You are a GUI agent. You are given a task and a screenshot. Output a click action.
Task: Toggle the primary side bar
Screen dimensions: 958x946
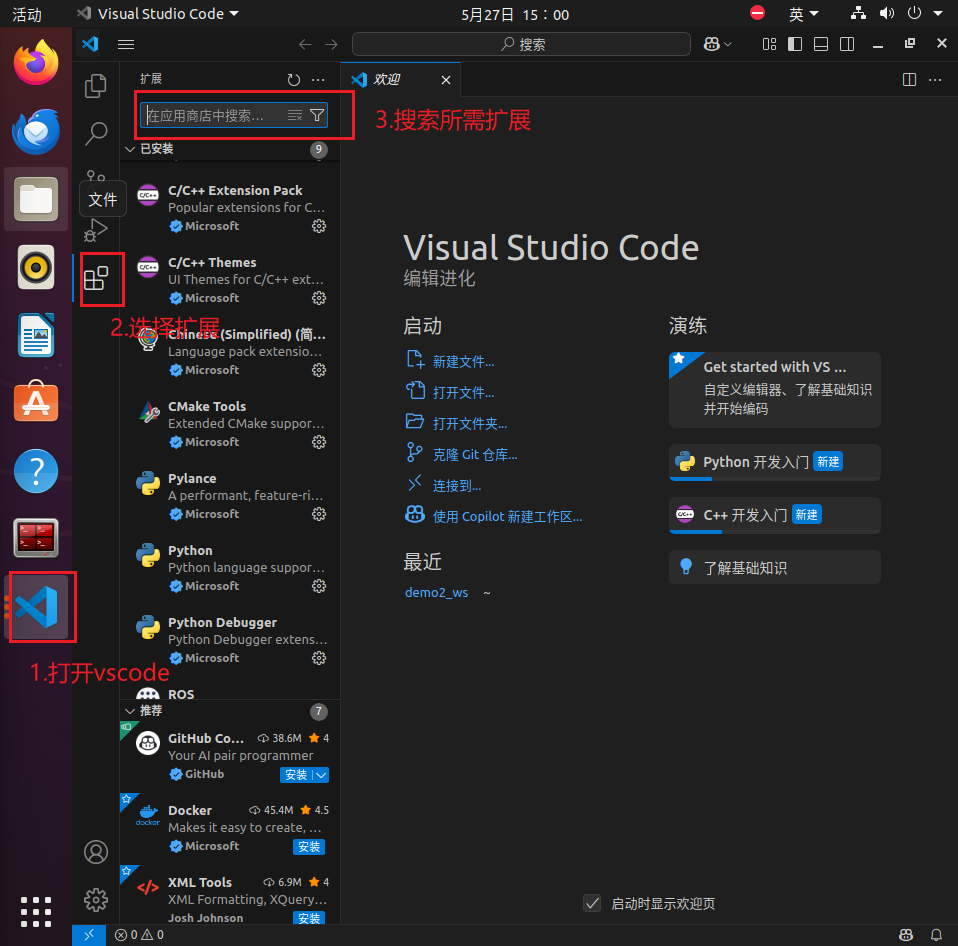[x=795, y=44]
